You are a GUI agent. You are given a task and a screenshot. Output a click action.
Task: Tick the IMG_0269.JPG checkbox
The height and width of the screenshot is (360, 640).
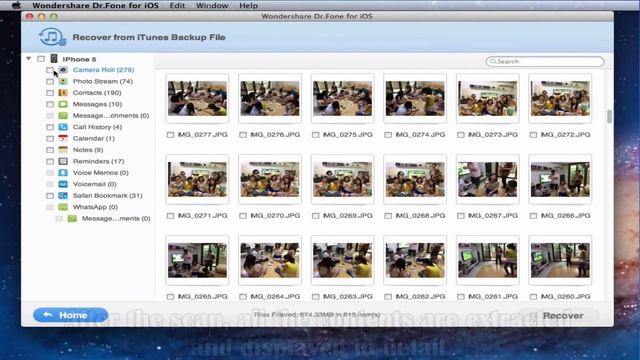coord(315,216)
